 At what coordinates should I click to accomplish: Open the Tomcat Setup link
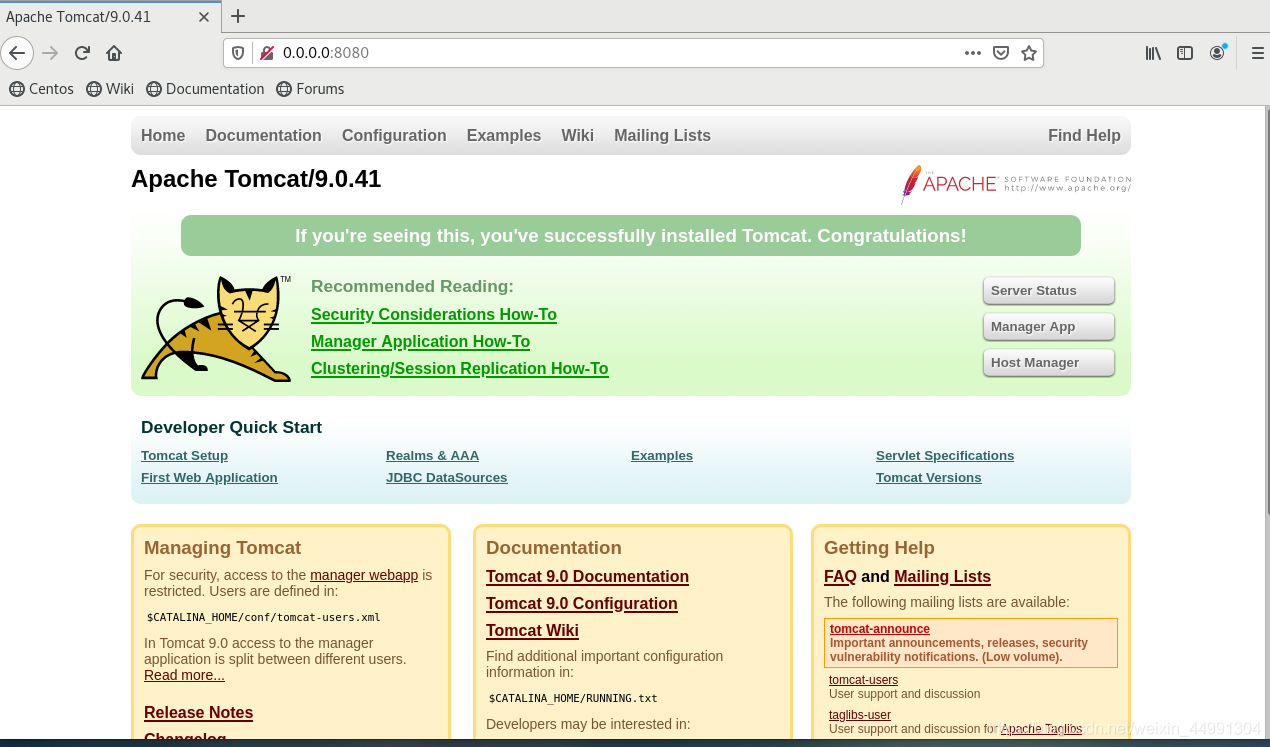[x=184, y=456]
